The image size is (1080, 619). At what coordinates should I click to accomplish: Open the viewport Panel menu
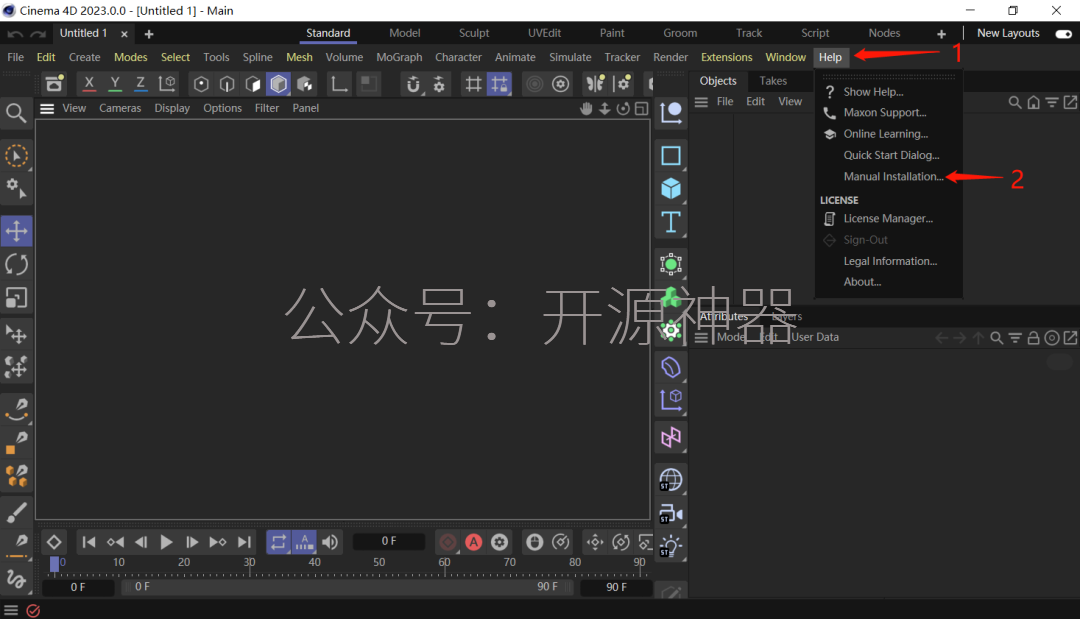[x=306, y=108]
